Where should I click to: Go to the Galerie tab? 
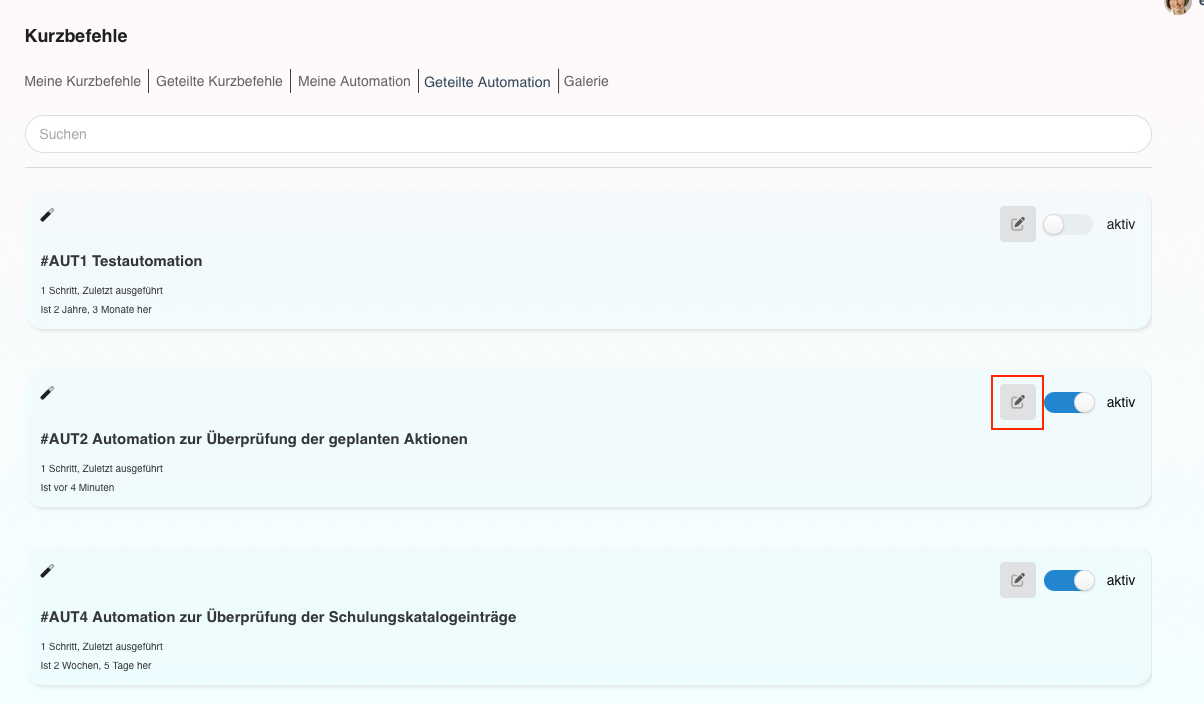click(x=586, y=81)
